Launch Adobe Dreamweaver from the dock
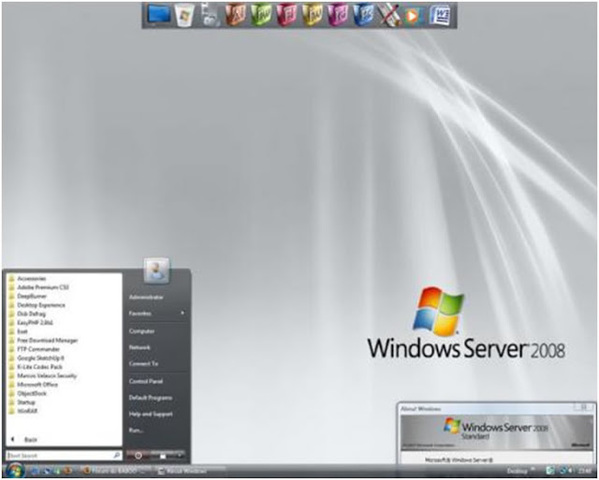Viewport: 599px width, 480px height. pos(261,16)
